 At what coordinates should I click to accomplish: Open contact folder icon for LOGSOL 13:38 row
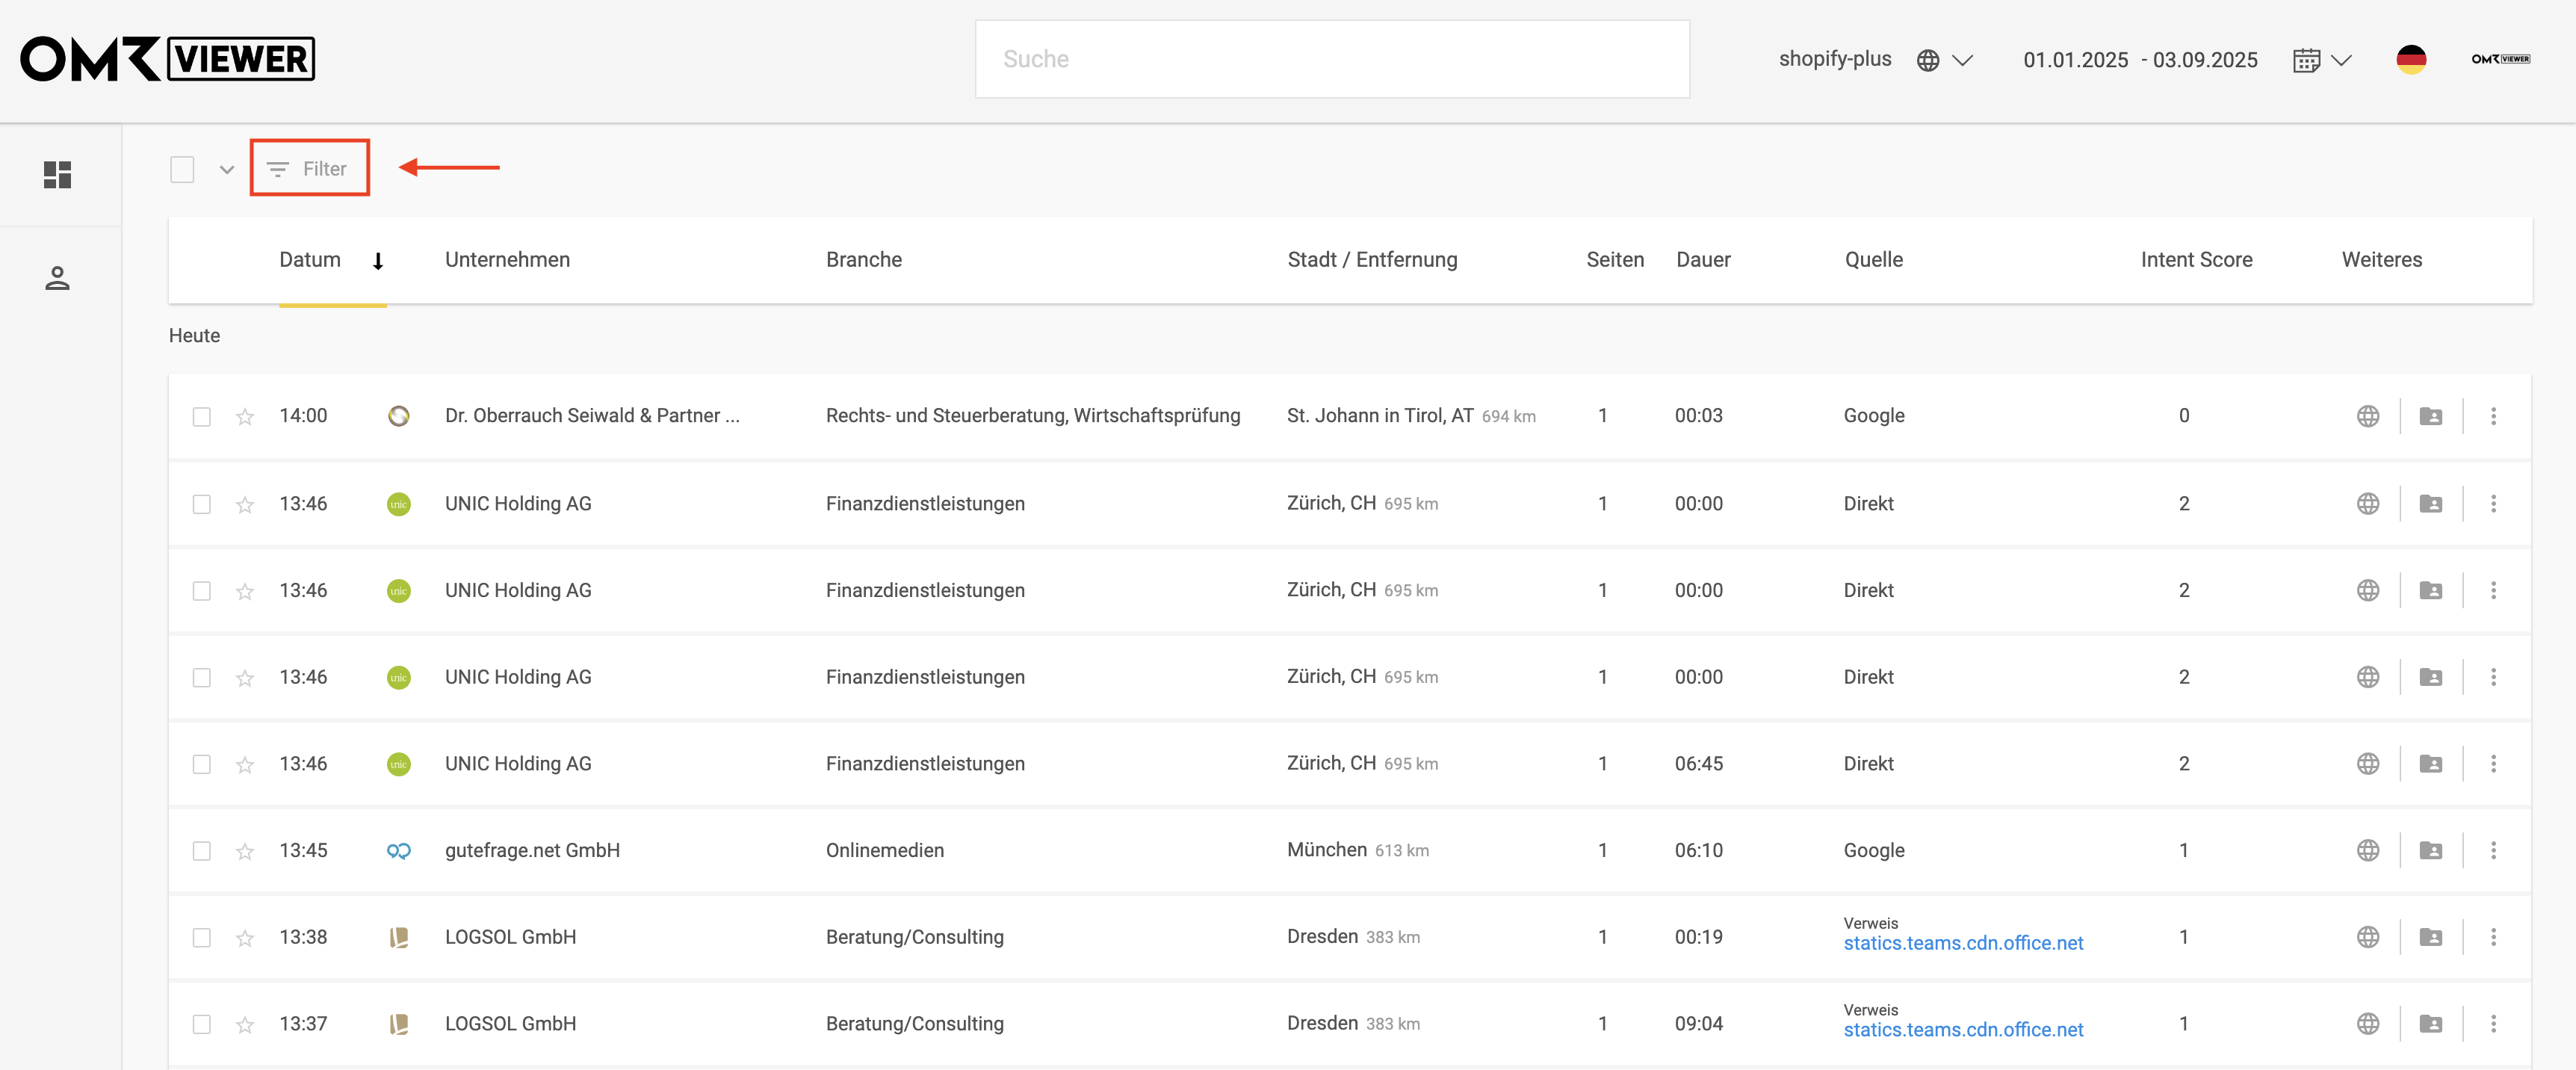point(2431,937)
